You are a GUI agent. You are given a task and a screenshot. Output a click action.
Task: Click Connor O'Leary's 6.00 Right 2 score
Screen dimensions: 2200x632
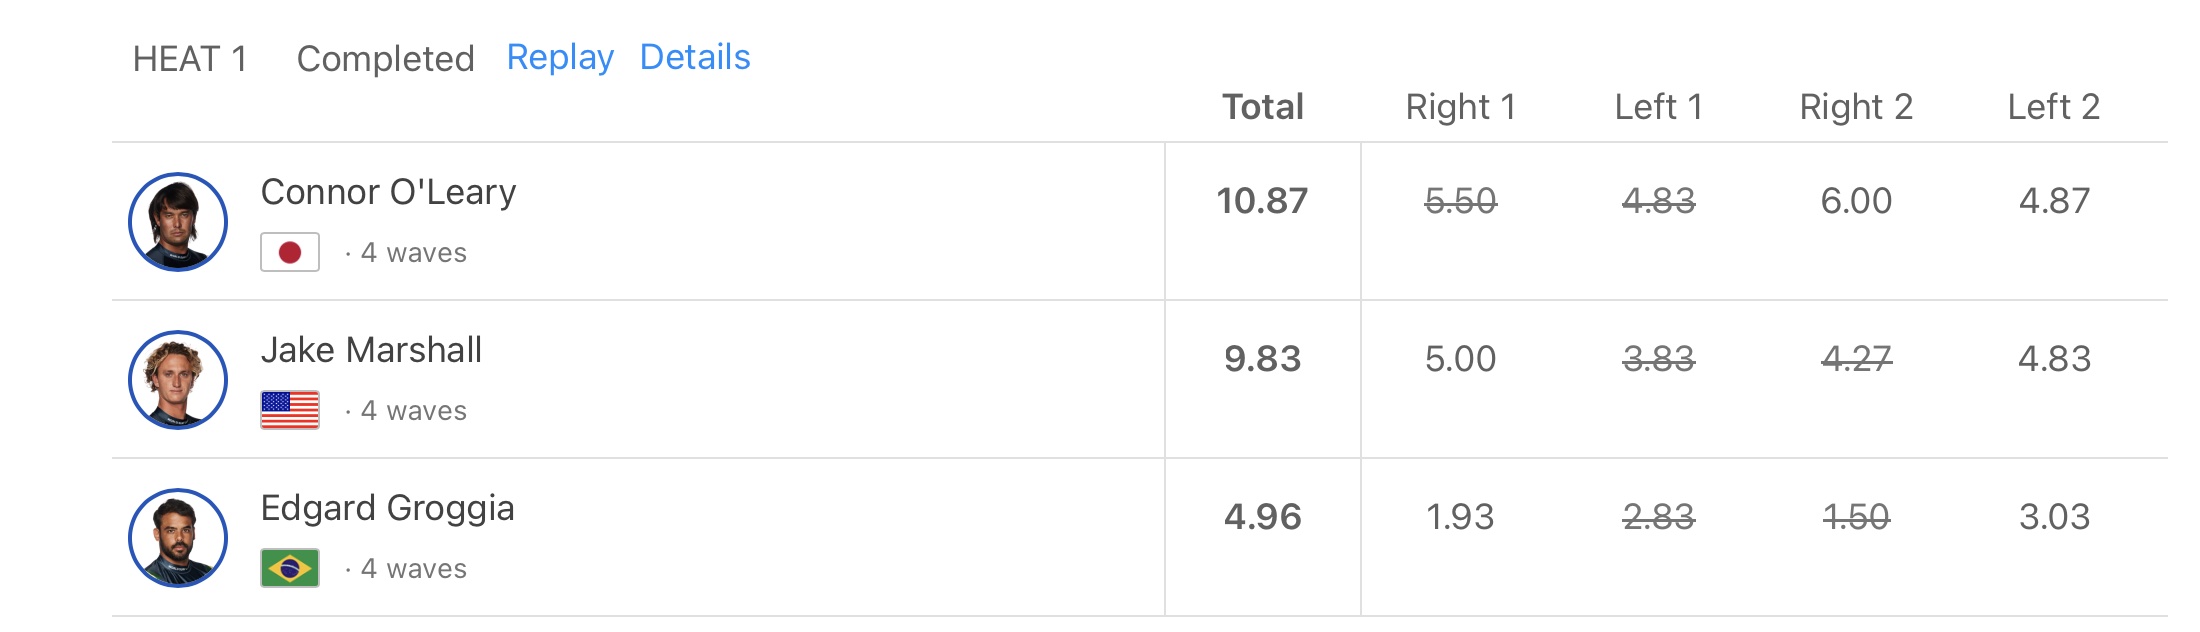(1856, 201)
